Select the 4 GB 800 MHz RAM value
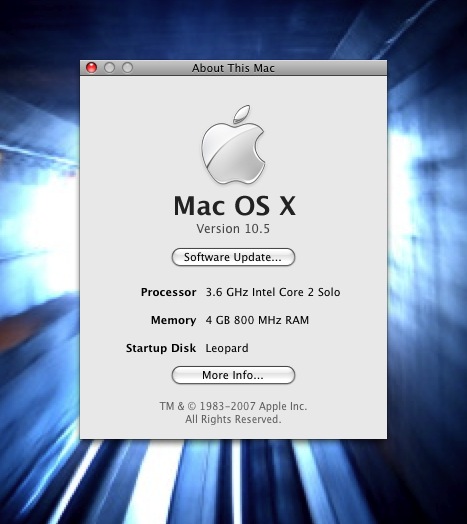467x524 pixels. (257, 320)
